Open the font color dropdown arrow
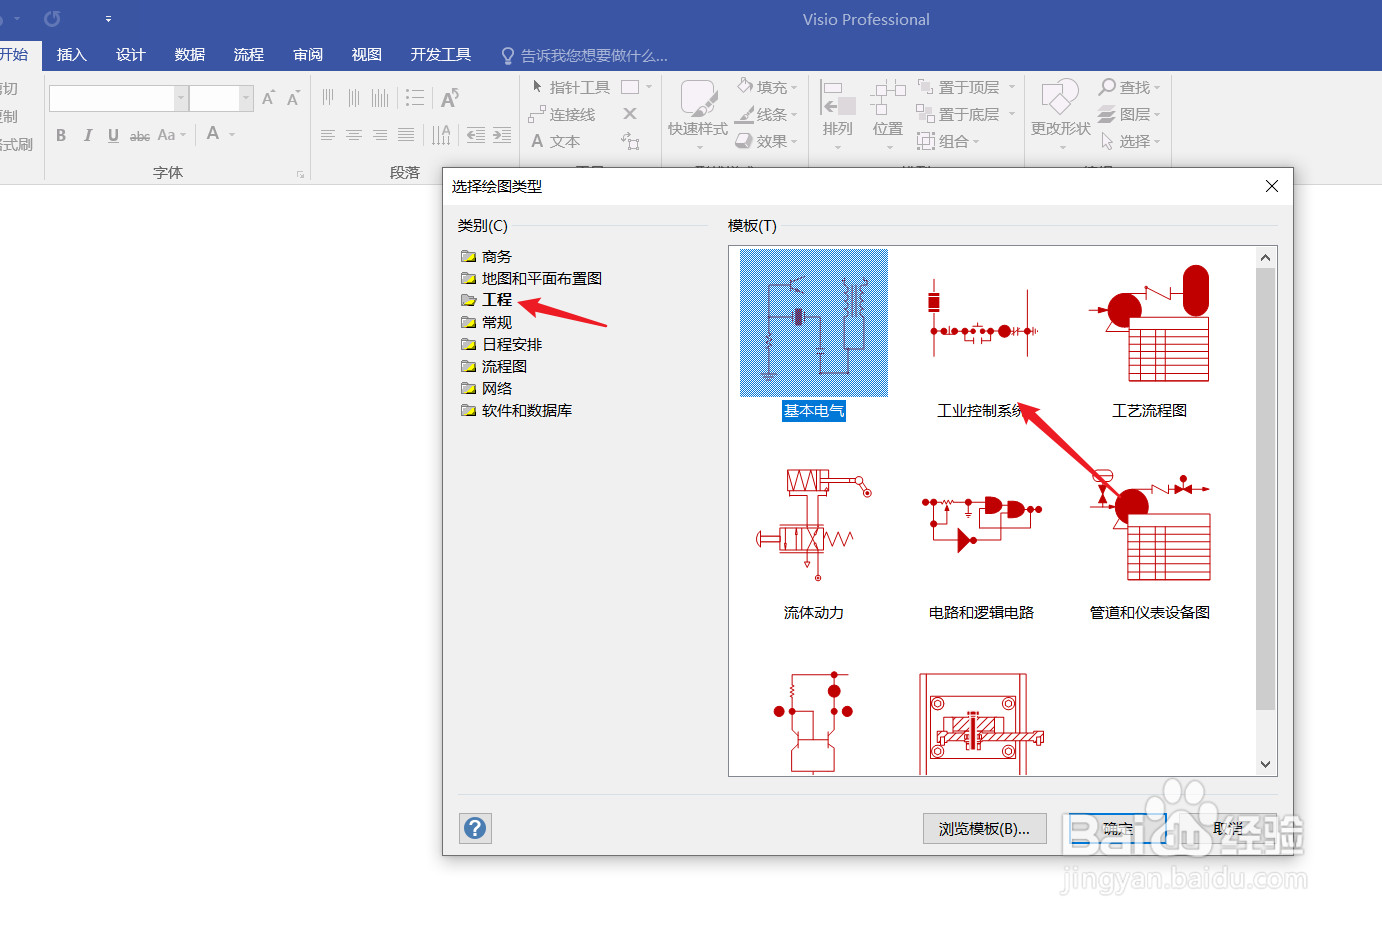This screenshot has width=1382, height=926. point(232,134)
